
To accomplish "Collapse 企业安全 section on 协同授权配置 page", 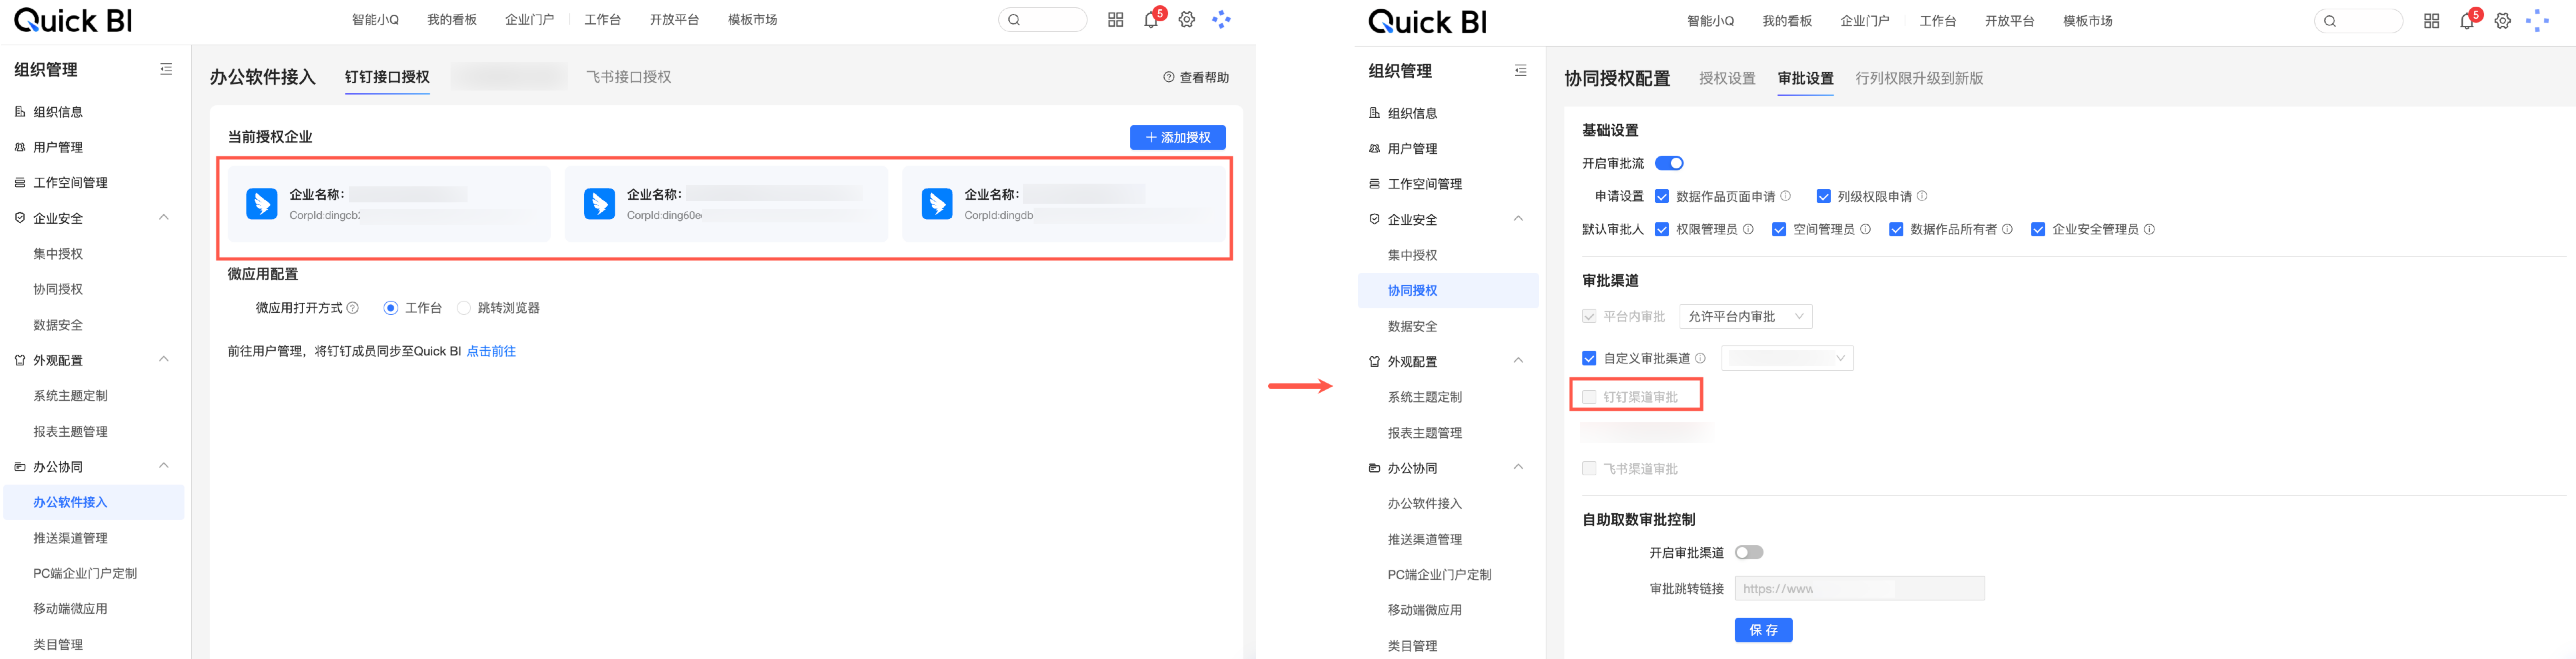I will [1518, 219].
